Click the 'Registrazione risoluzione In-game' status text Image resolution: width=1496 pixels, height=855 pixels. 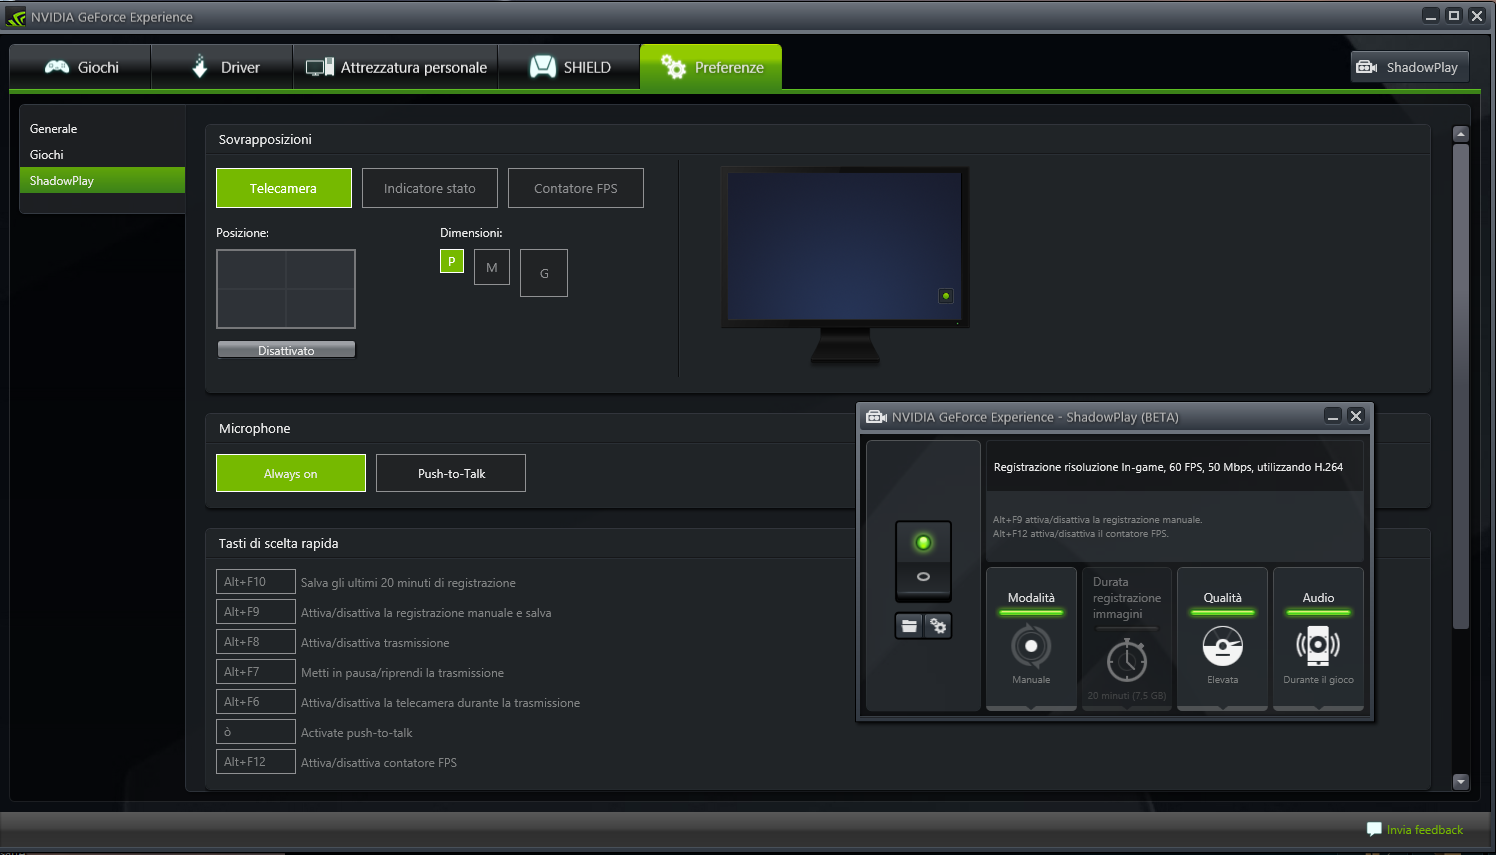point(1168,467)
